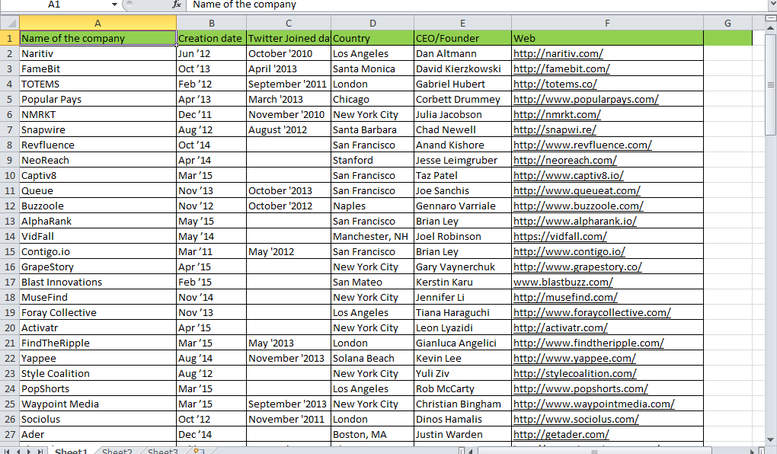Click horizontal scrollbar right arrow
The image size is (777, 454).
click(x=752, y=451)
